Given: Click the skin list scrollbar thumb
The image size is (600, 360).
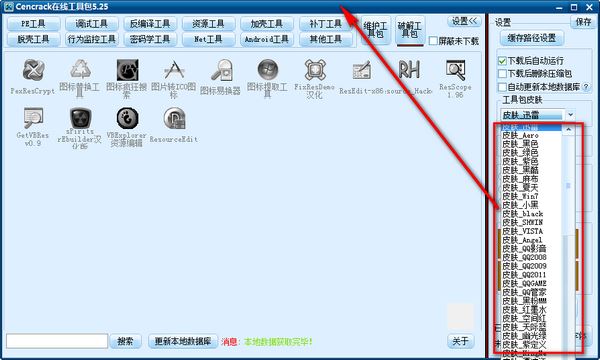Looking at the screenshot, I should point(568,186).
